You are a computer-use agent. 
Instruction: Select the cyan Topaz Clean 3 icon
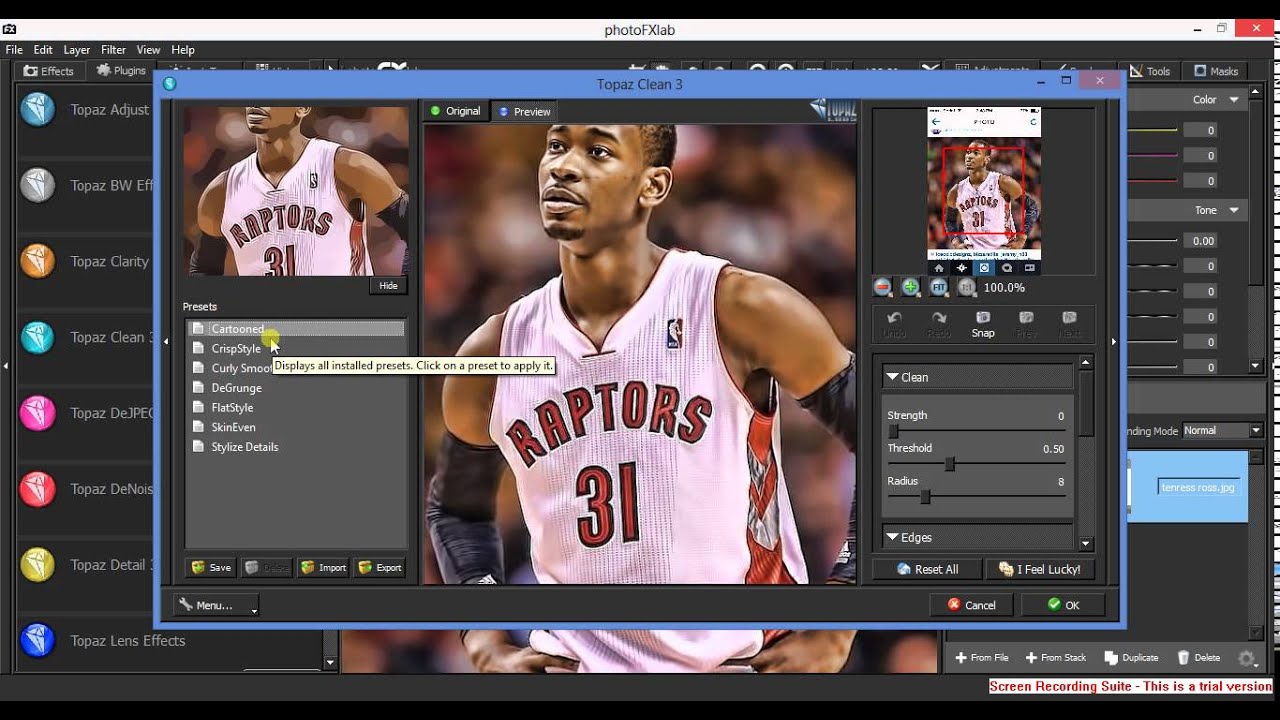point(38,337)
